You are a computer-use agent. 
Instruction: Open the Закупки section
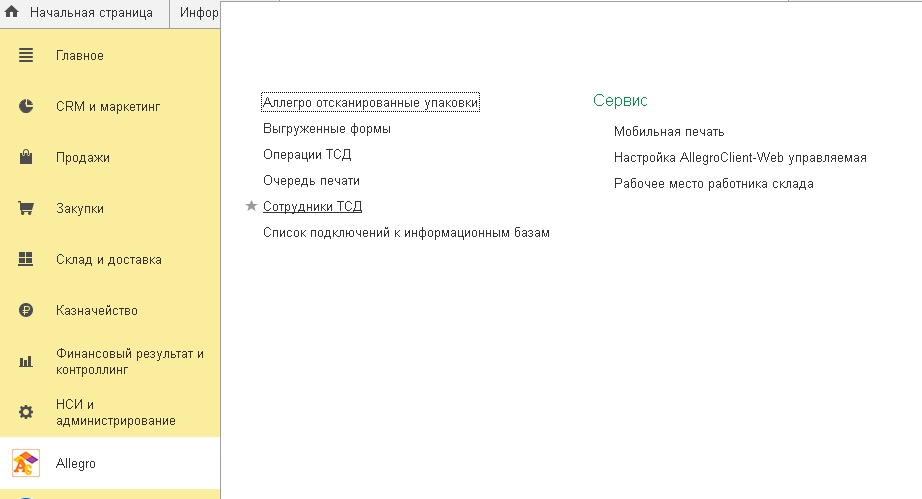[x=79, y=209]
